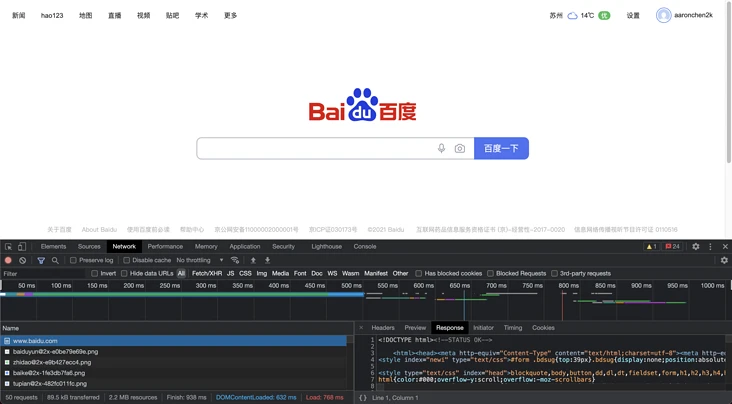
Task: Click the Baidu logo
Action: 362,105
